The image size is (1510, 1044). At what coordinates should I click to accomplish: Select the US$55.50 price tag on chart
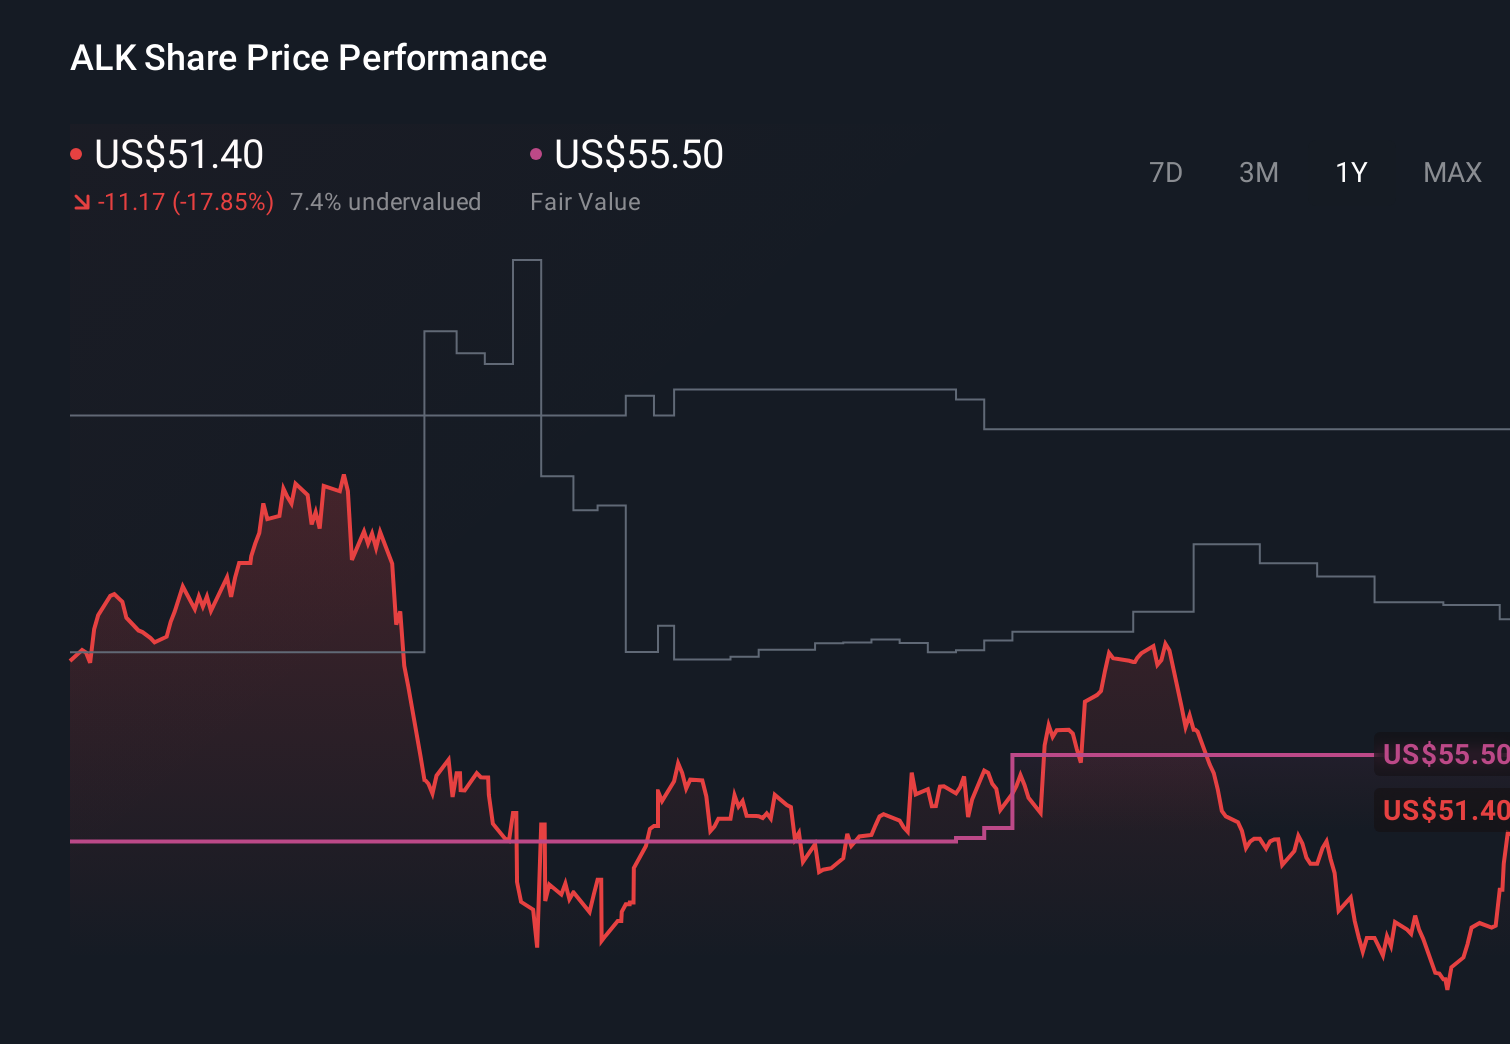[1443, 756]
